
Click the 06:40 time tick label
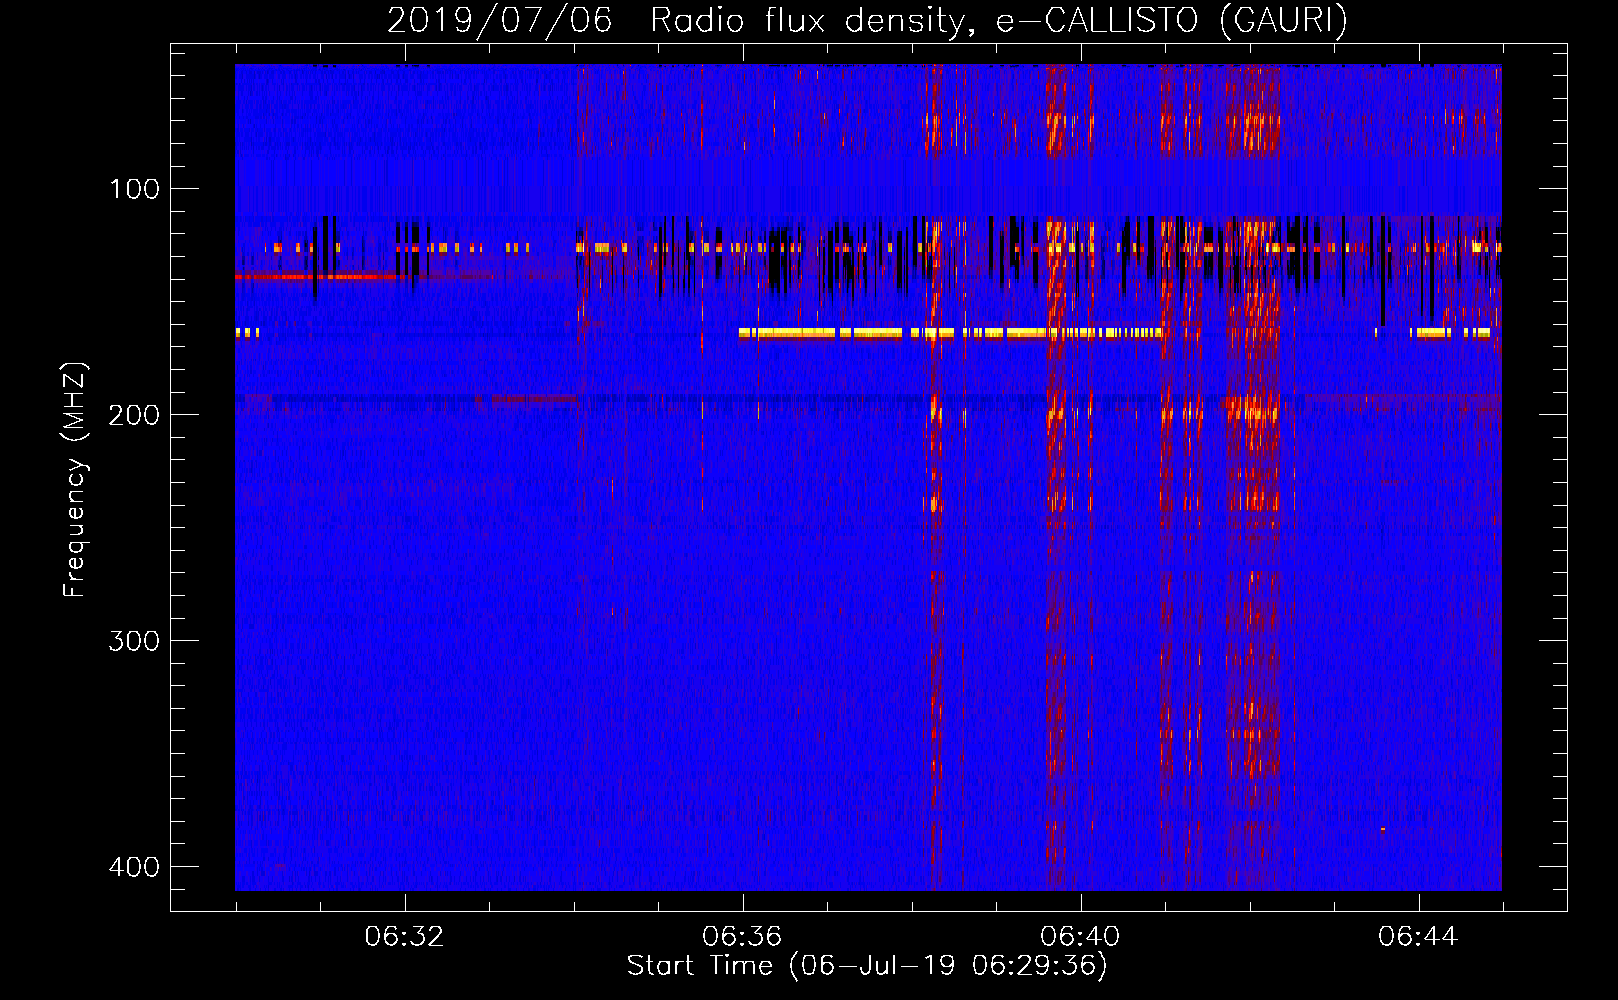click(1080, 937)
